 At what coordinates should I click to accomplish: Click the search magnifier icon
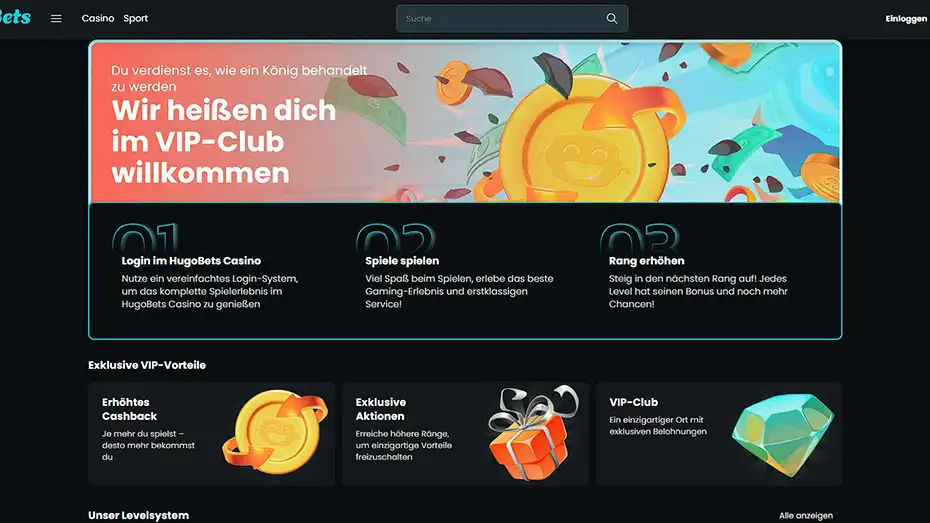611,18
